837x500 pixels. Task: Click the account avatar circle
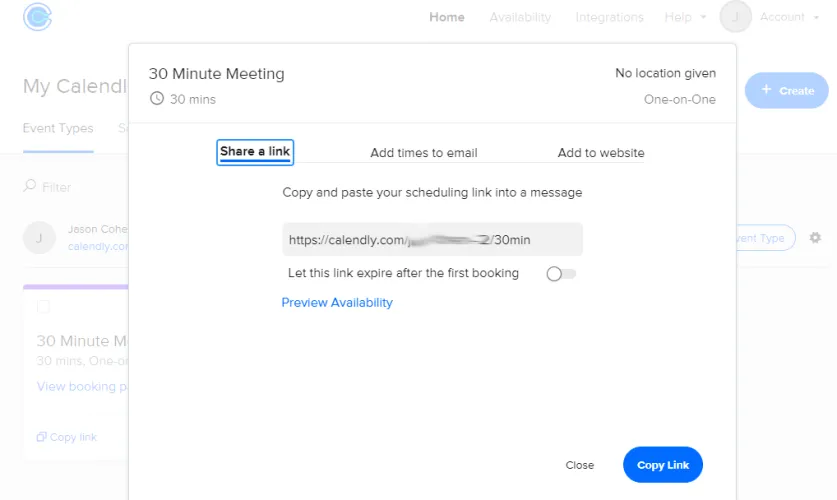click(735, 17)
